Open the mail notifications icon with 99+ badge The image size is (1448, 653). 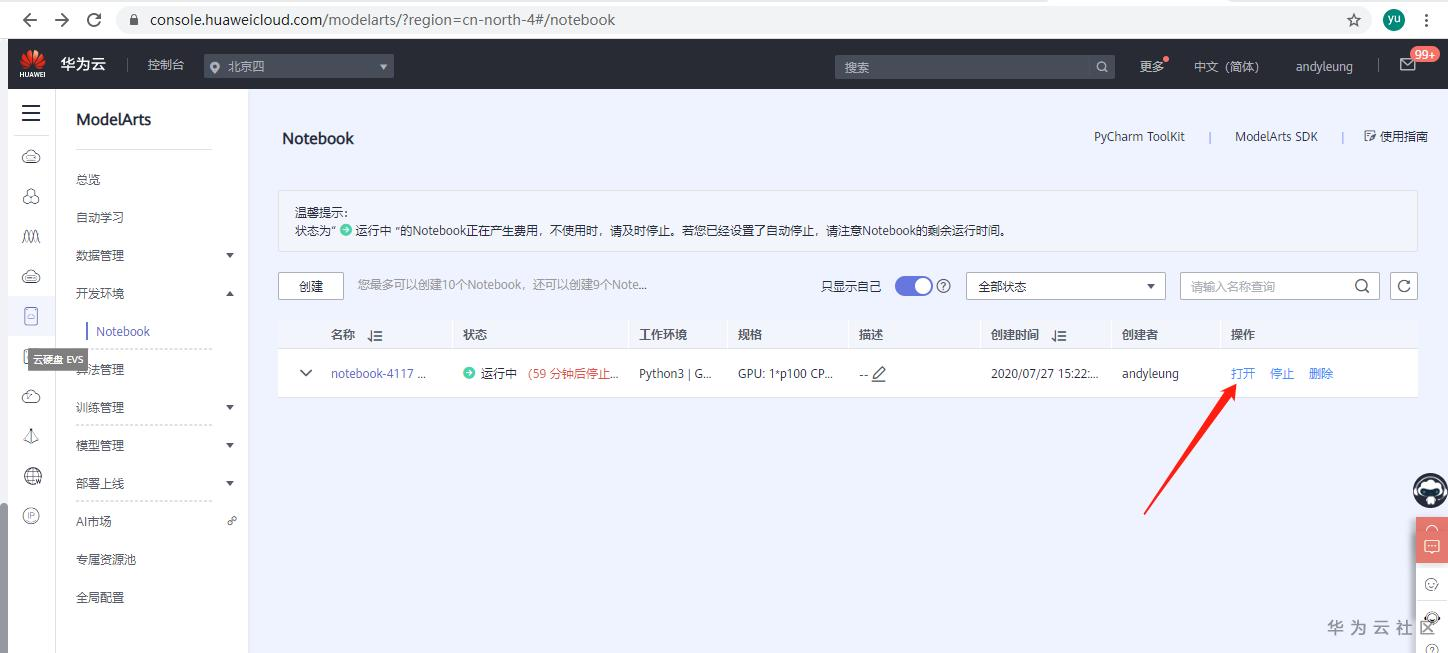[1408, 65]
